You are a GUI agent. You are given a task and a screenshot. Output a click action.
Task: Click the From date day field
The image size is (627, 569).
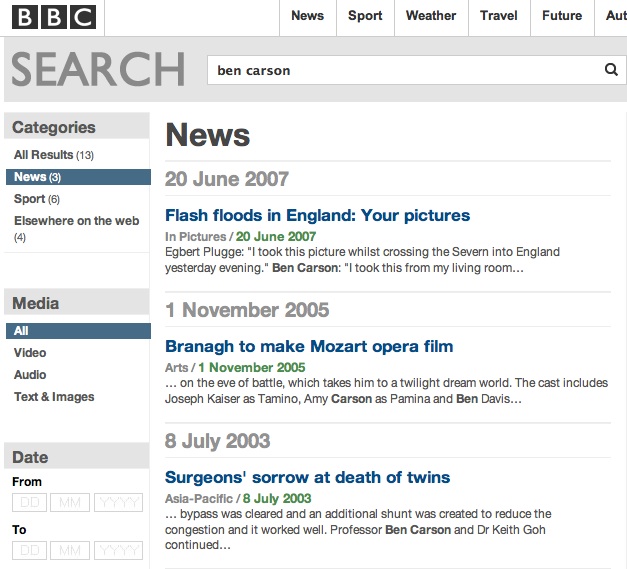pyautogui.click(x=30, y=503)
